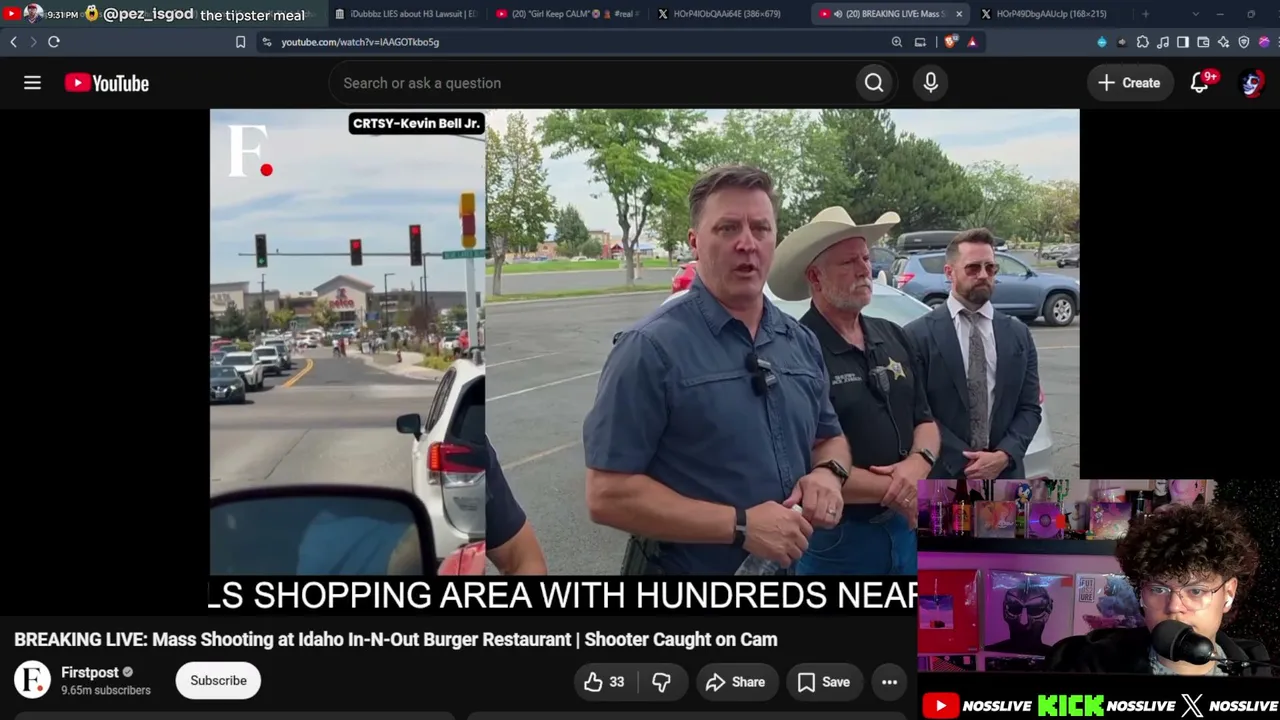This screenshot has height=720, width=1280.
Task: Open the Extensions puzzle icon
Action: pyautogui.click(x=1142, y=42)
